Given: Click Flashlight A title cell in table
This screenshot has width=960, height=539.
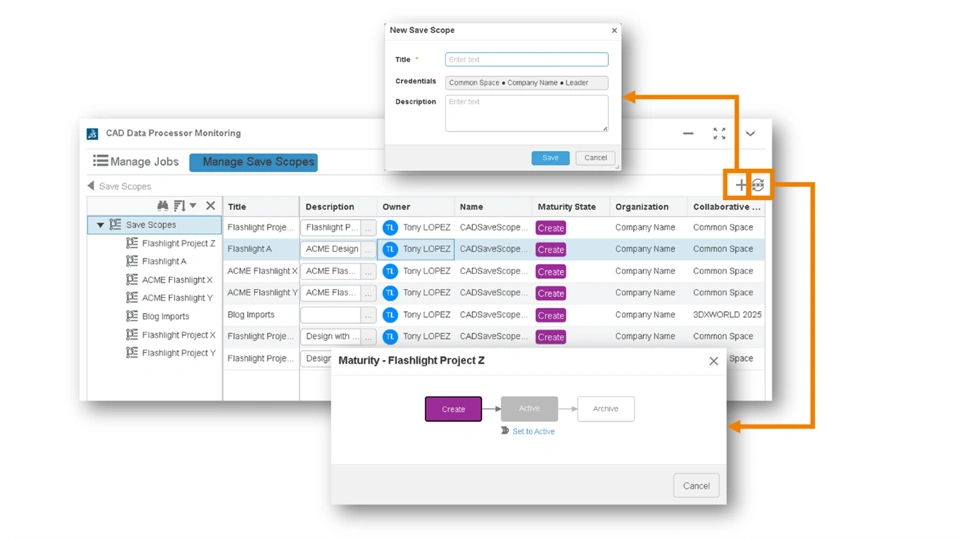Looking at the screenshot, I should point(250,249).
